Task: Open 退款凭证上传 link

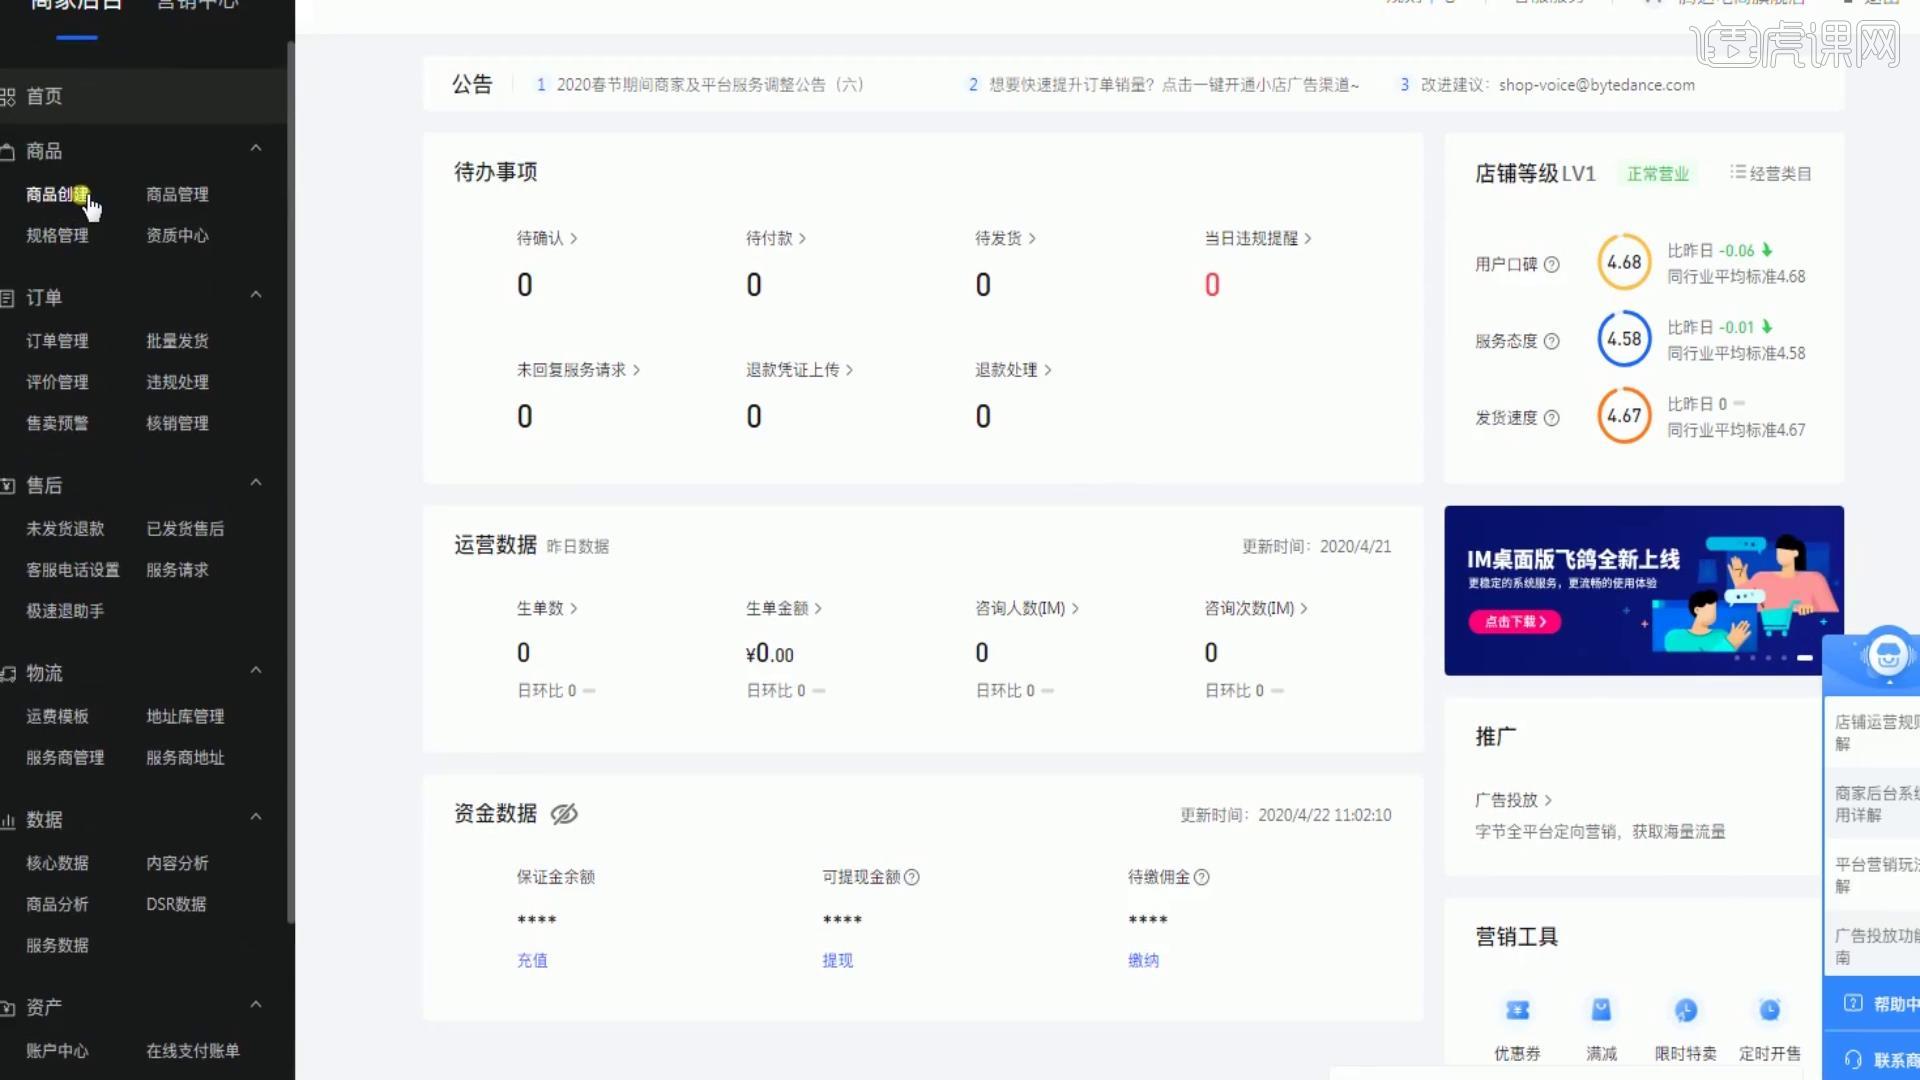Action: (799, 370)
